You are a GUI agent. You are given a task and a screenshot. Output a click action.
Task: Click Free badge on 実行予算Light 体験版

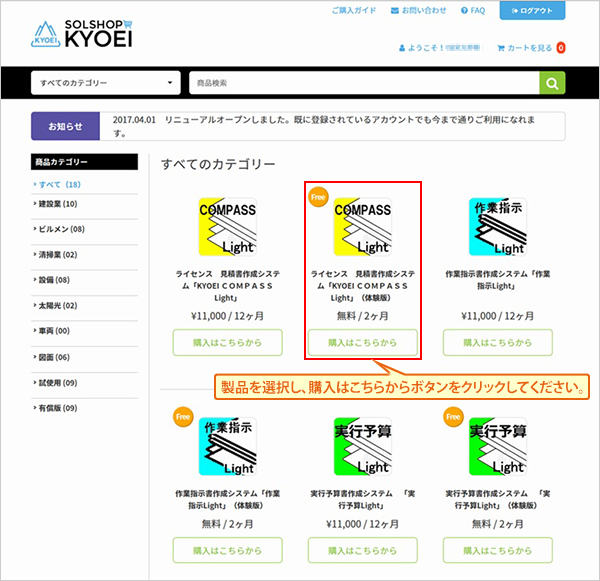point(453,417)
